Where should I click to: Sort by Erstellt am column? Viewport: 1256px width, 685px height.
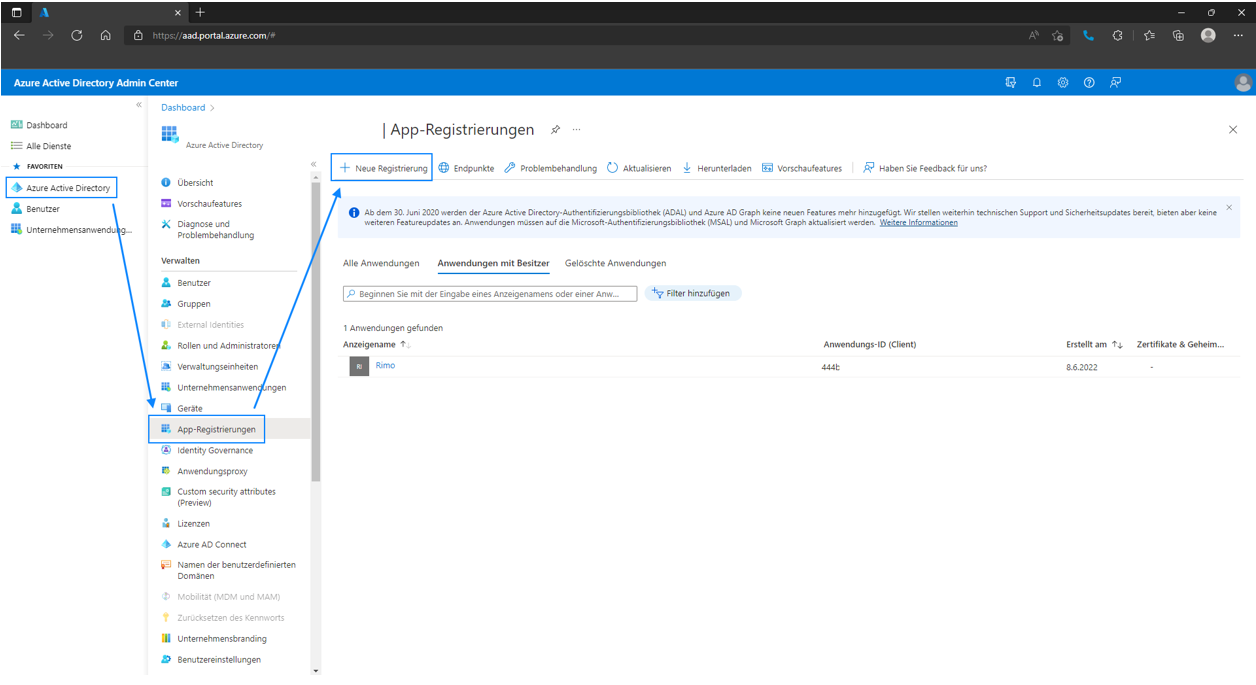[x=1094, y=345]
